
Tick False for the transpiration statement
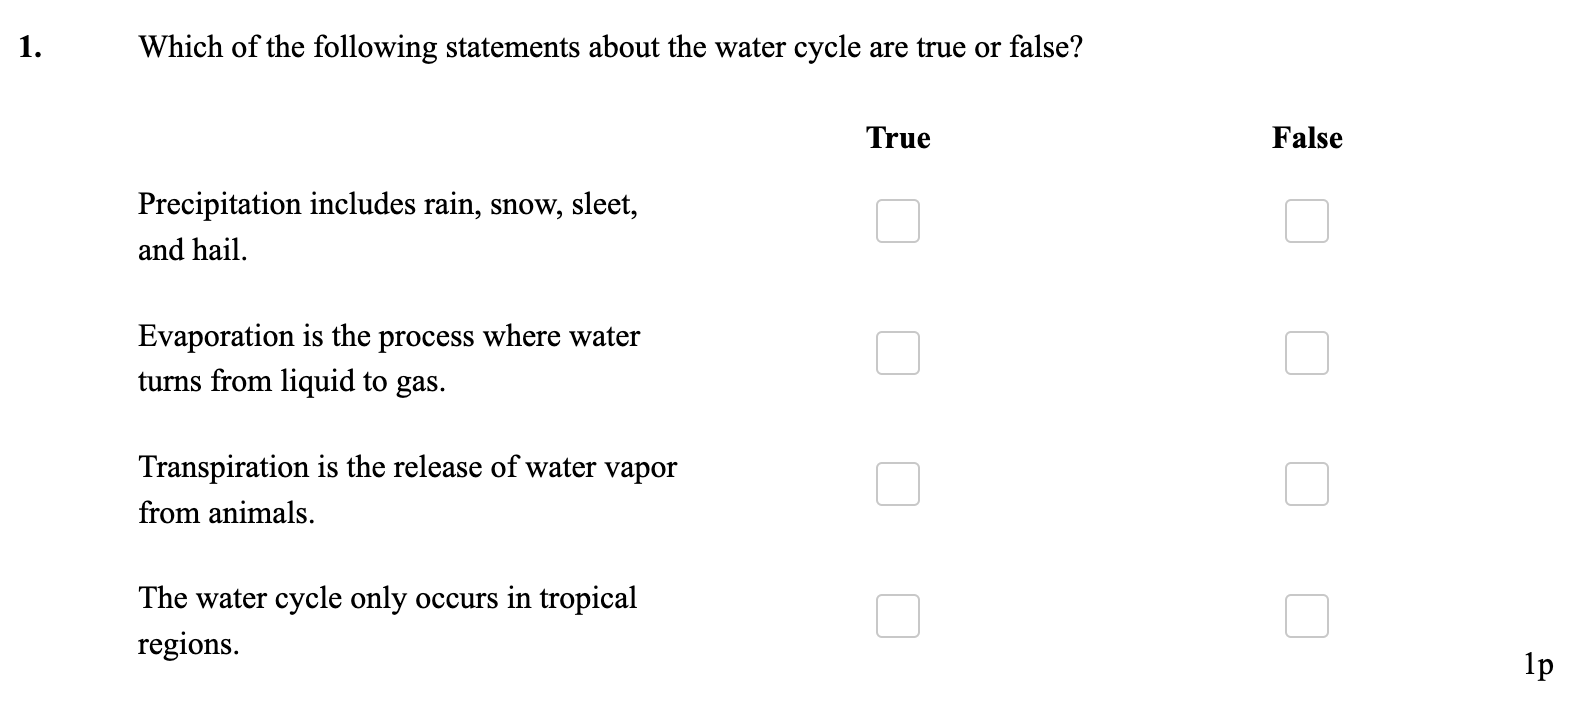[1307, 484]
